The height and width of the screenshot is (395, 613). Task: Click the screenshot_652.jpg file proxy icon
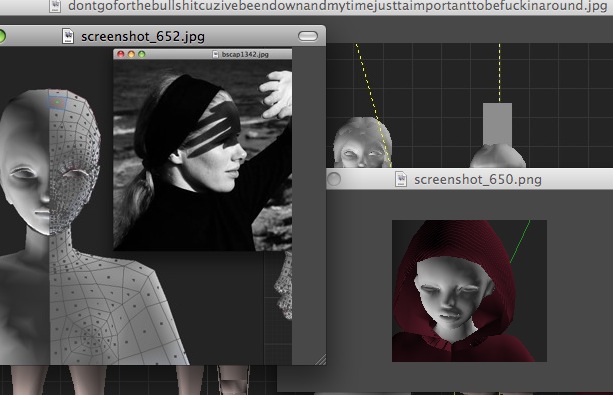68,36
